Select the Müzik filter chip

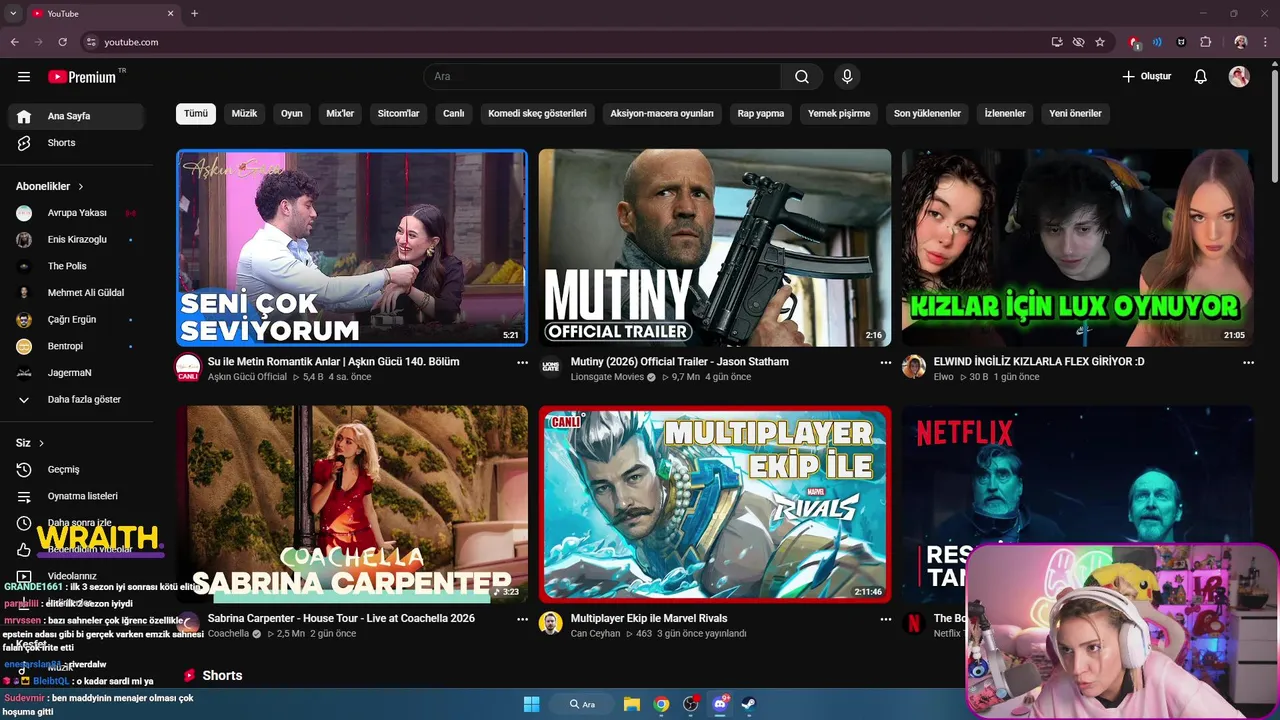point(244,114)
